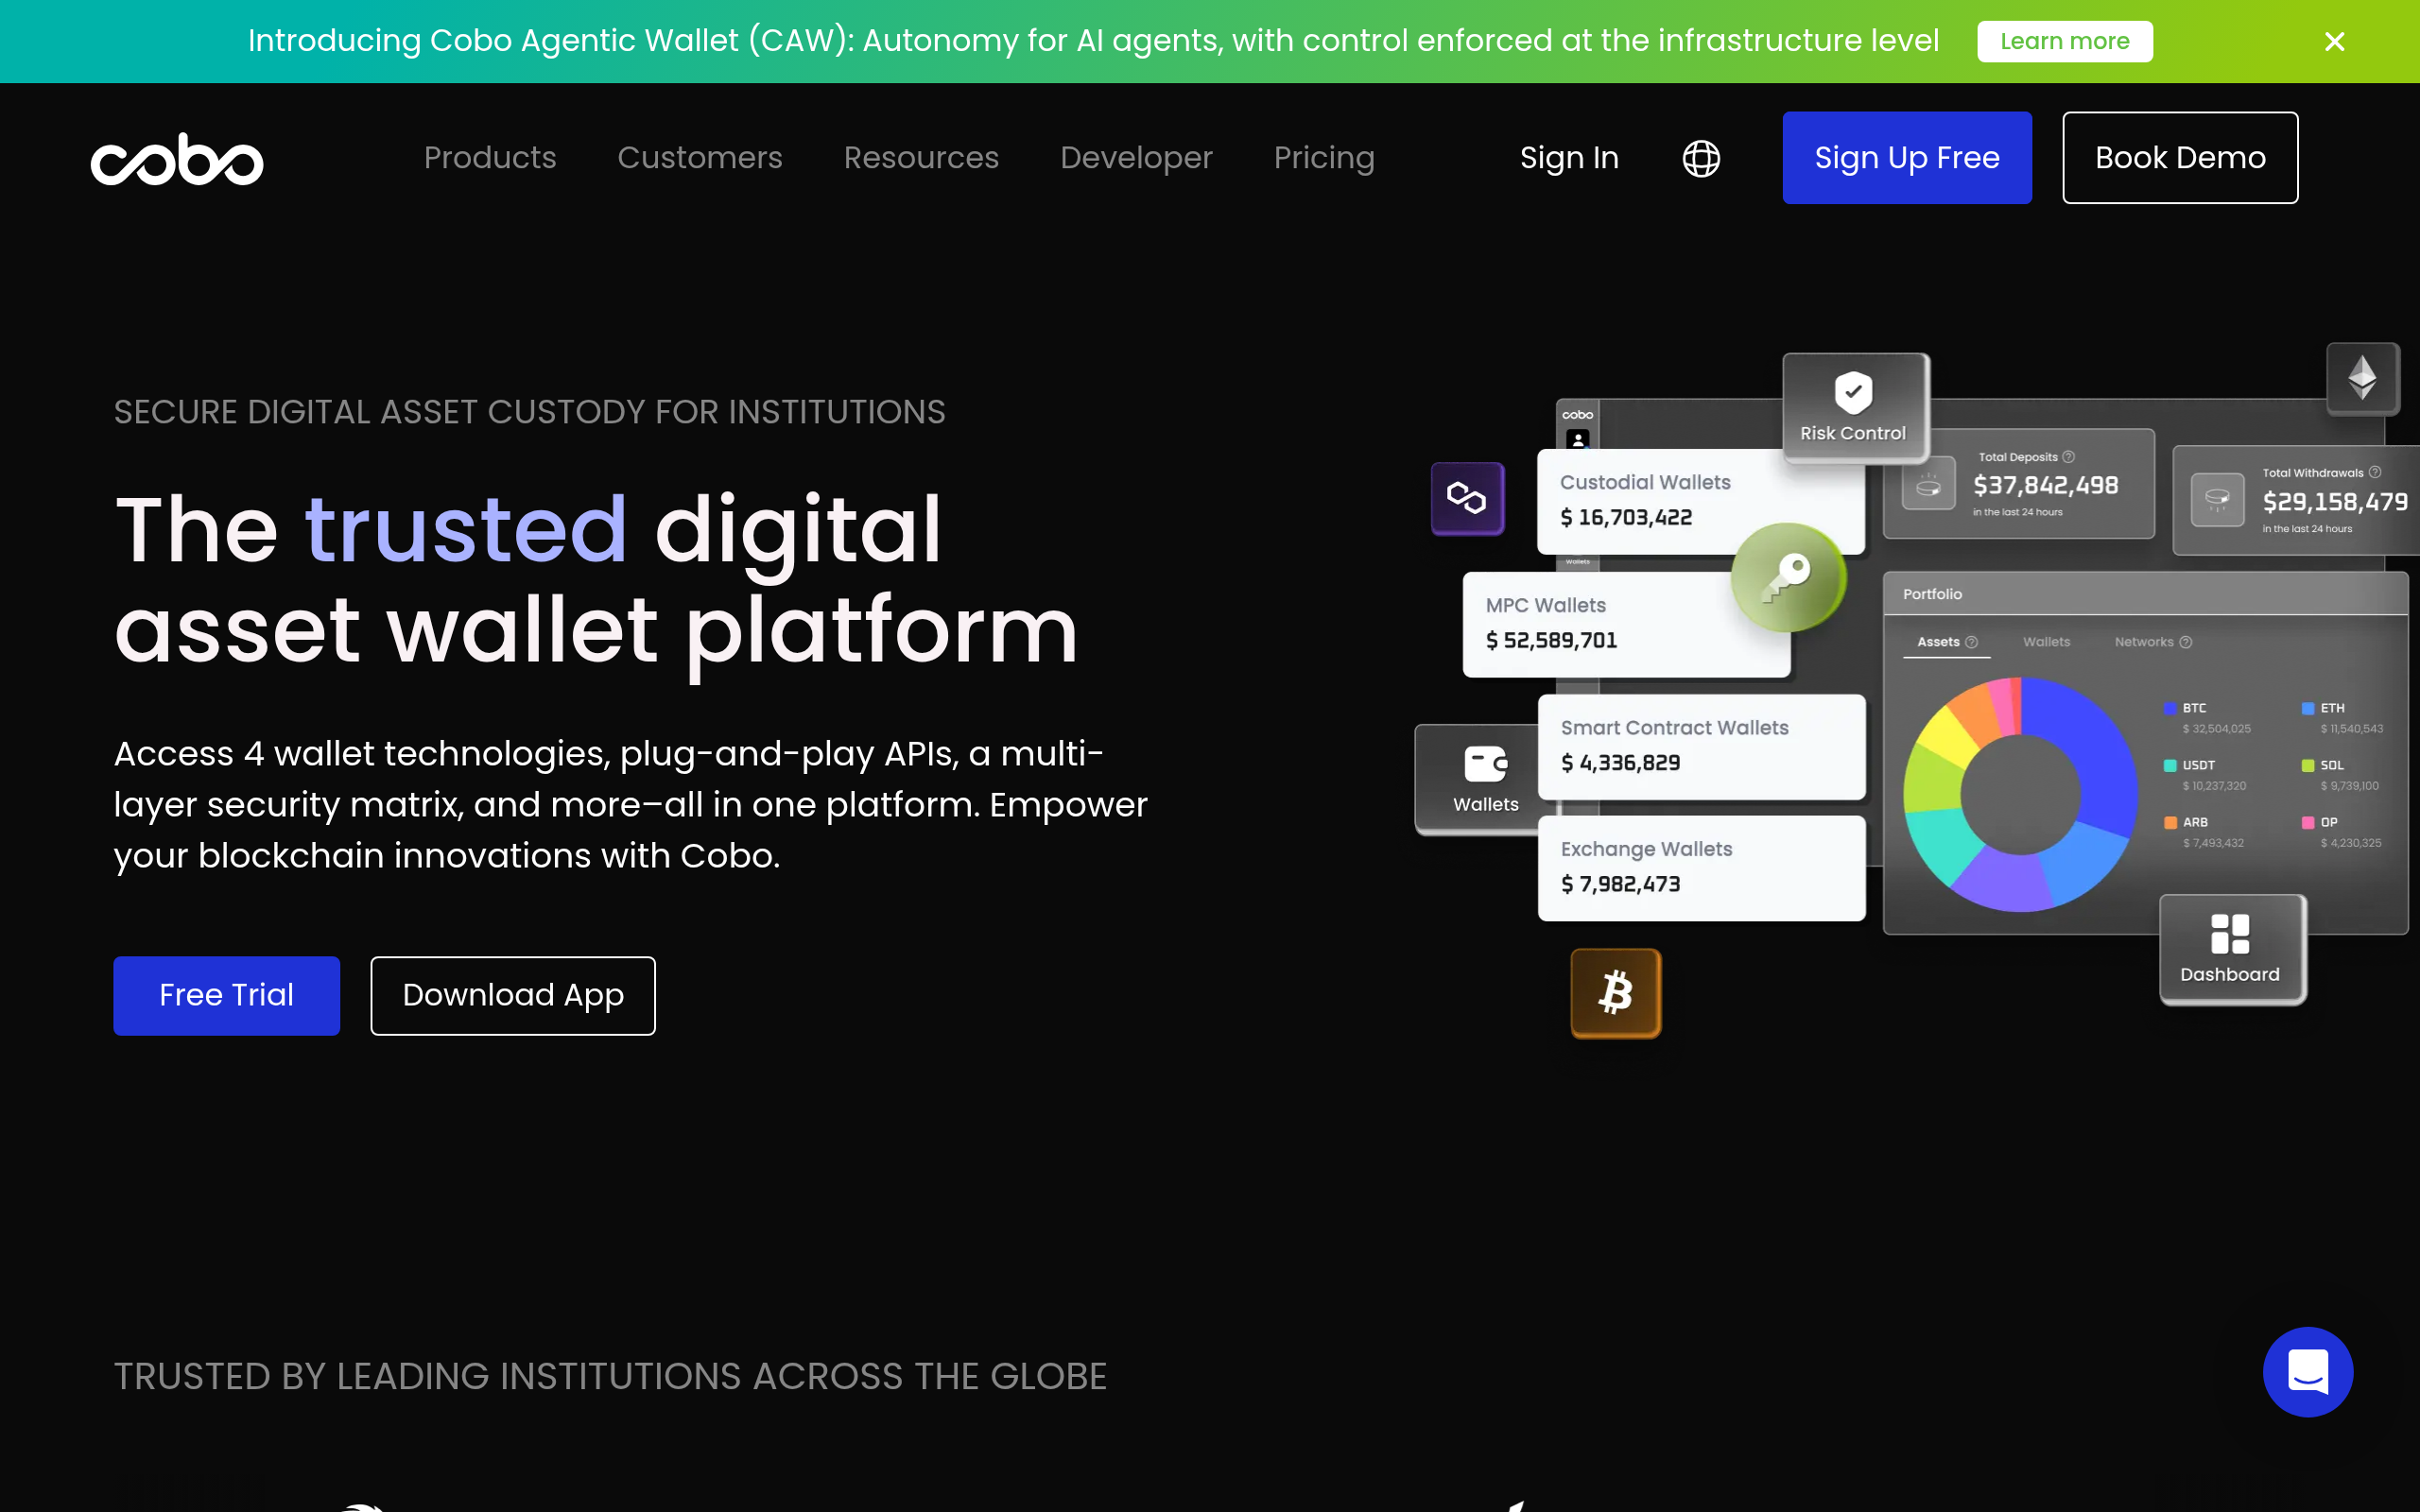Click the Cobo logo in the header
2420x1512 pixels.
(177, 158)
